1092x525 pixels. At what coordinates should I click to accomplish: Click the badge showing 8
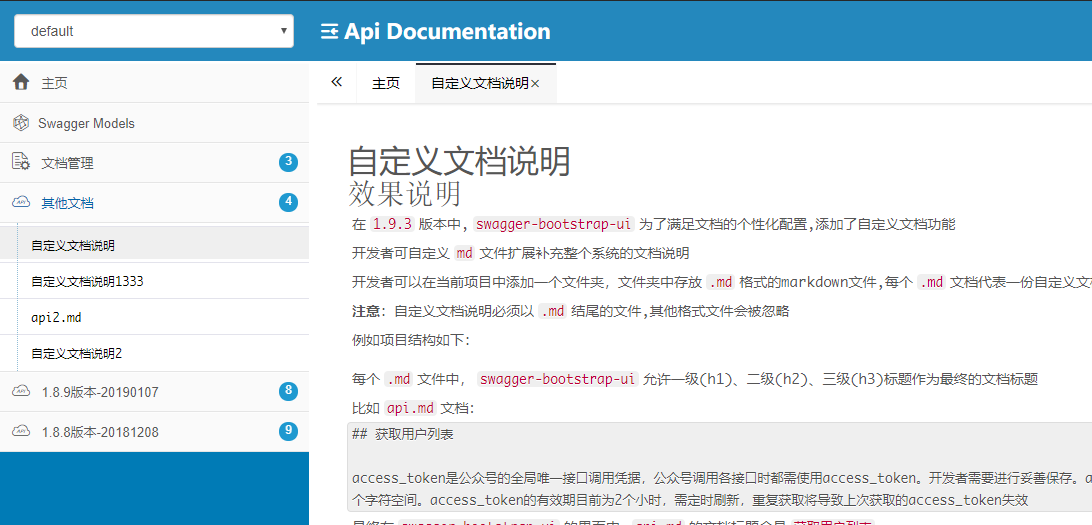pos(288,391)
